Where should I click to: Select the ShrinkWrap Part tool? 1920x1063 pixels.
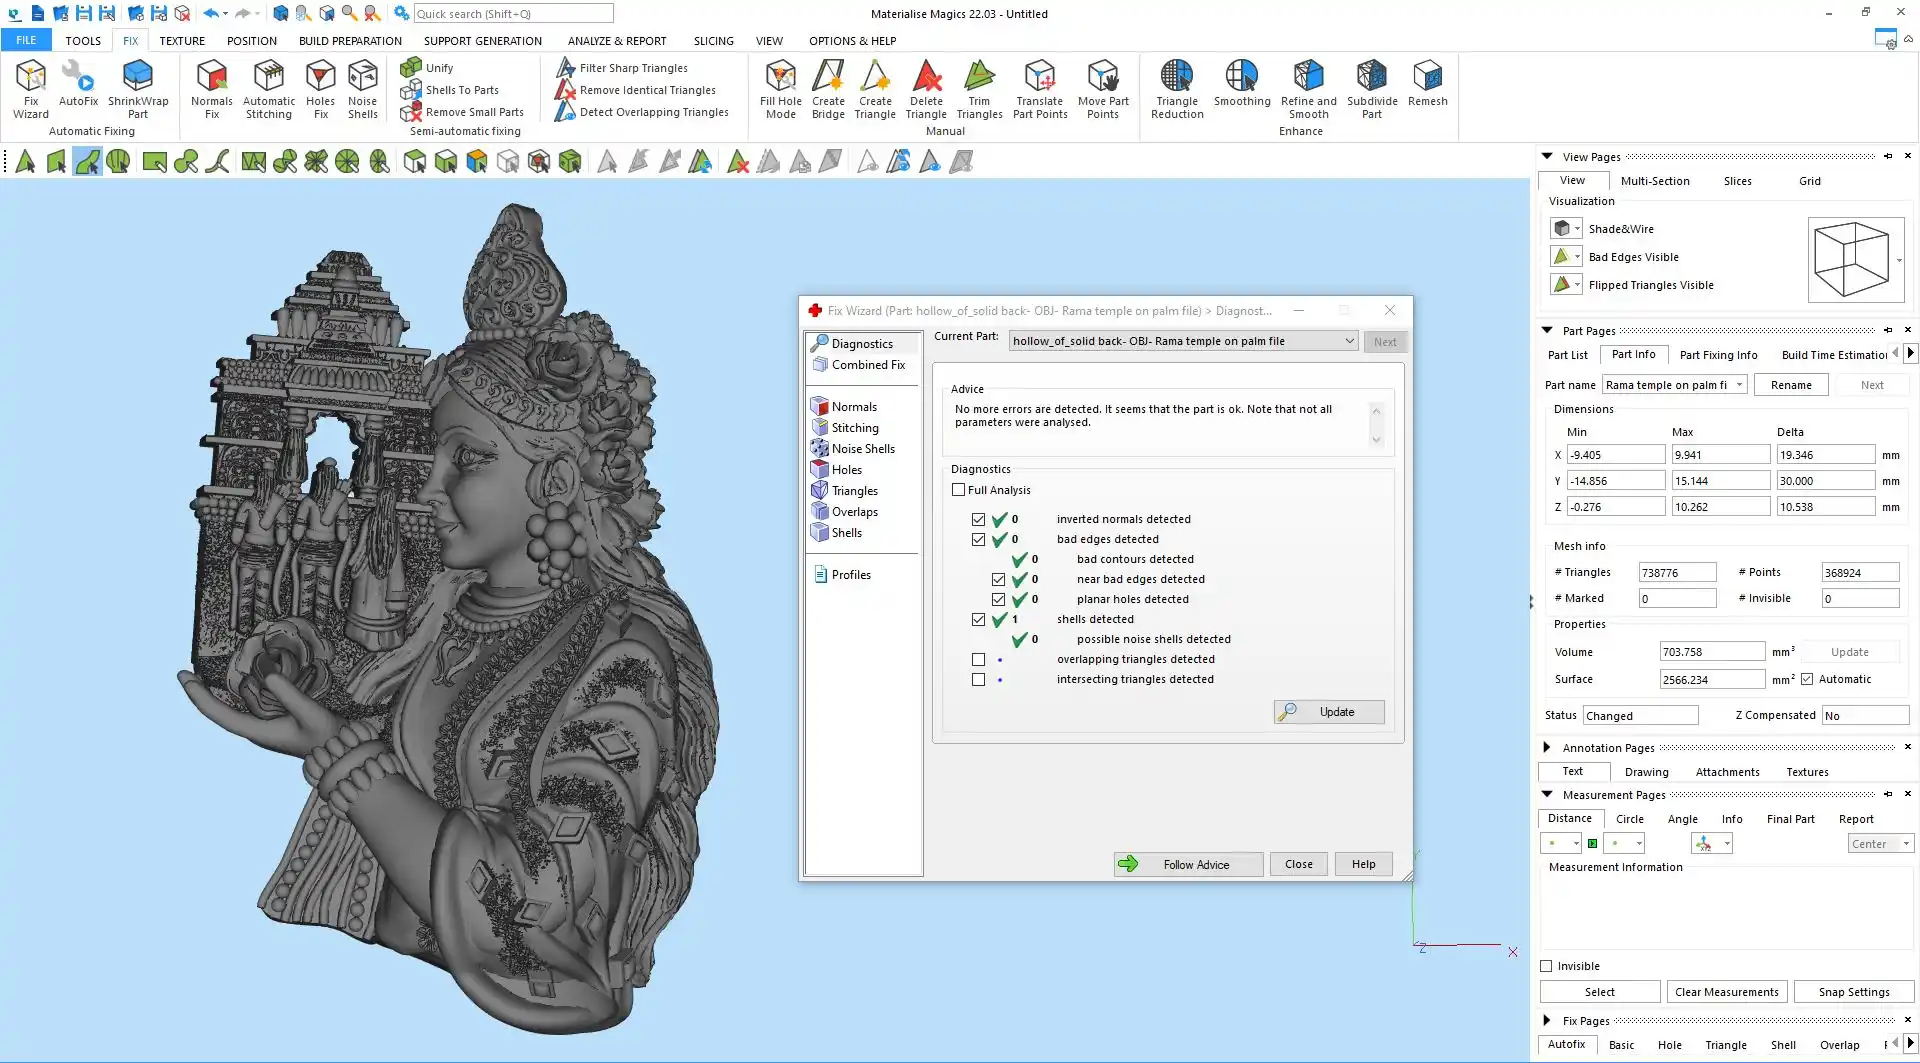pos(138,88)
